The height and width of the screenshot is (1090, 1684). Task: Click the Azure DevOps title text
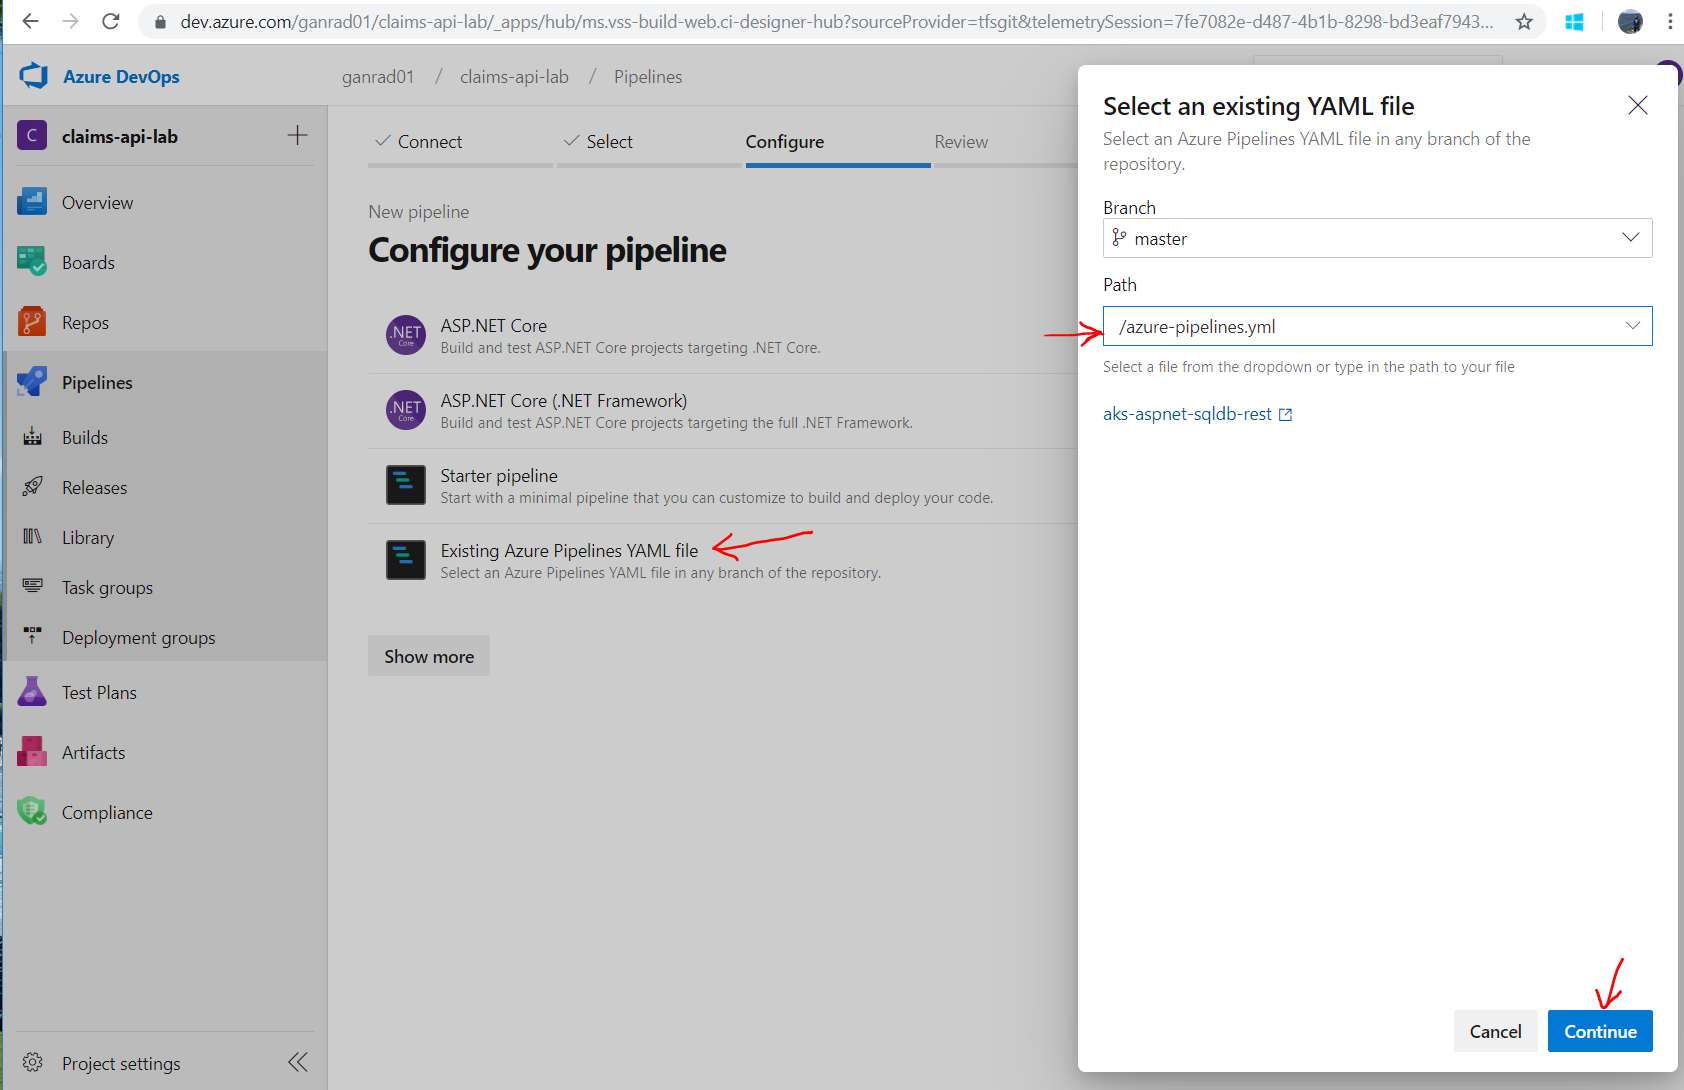(x=121, y=77)
